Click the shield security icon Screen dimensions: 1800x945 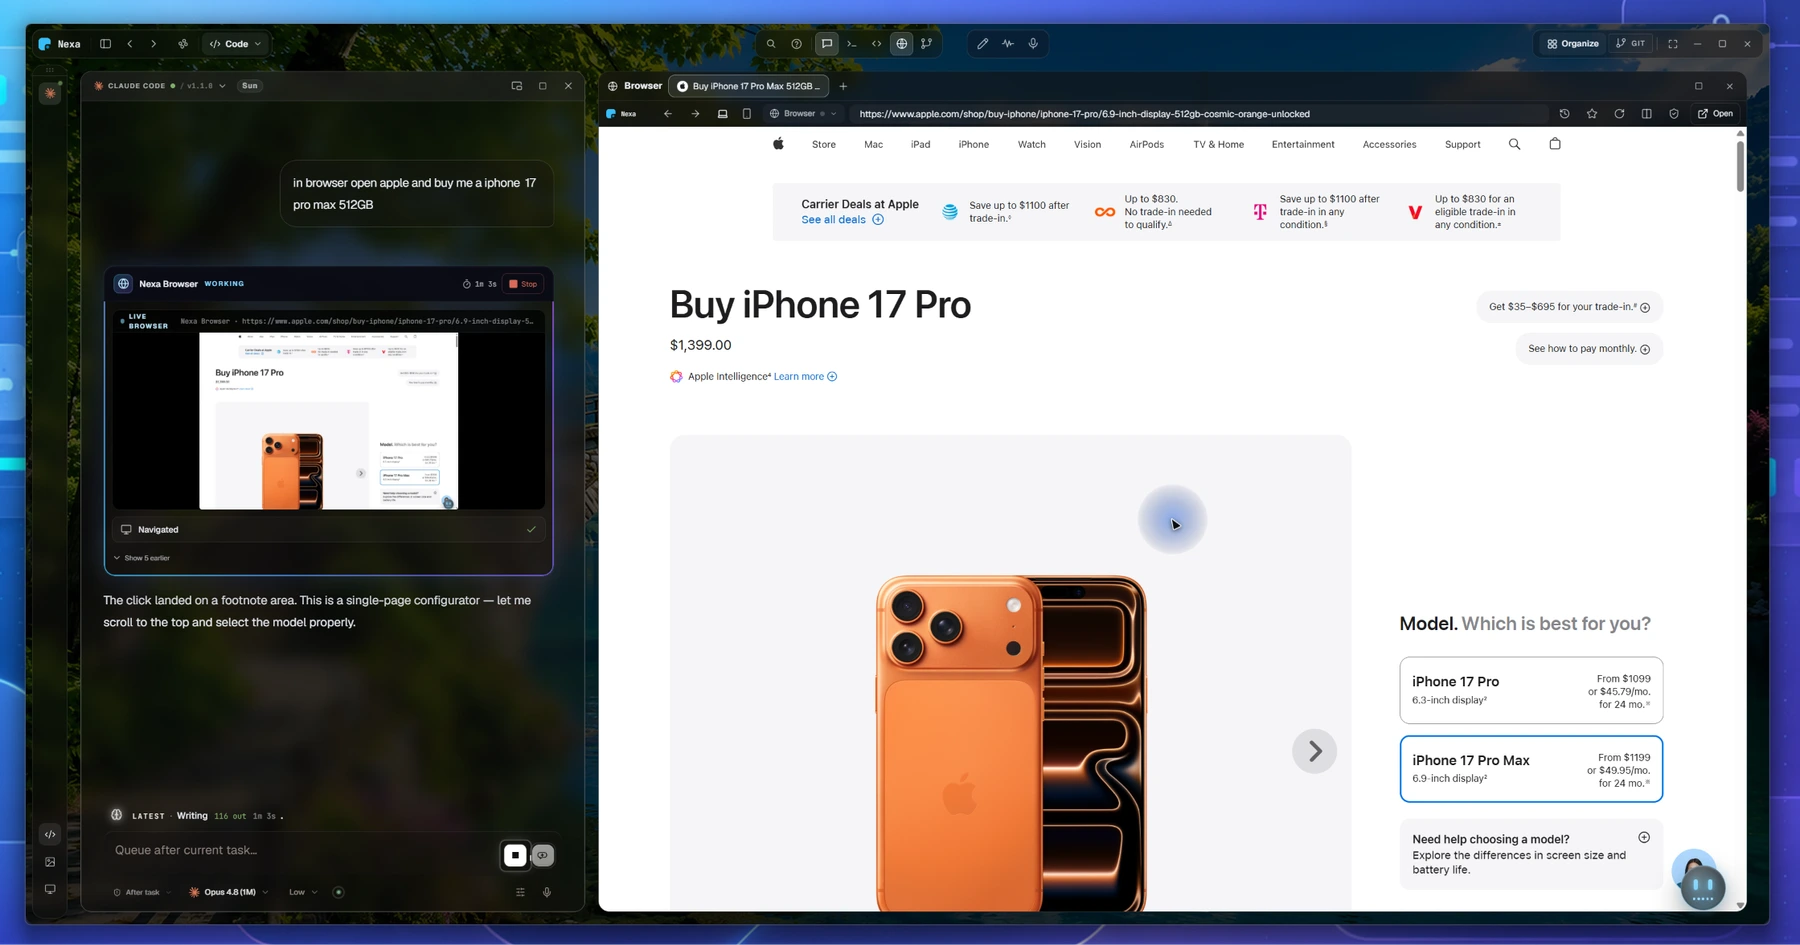(x=1674, y=114)
